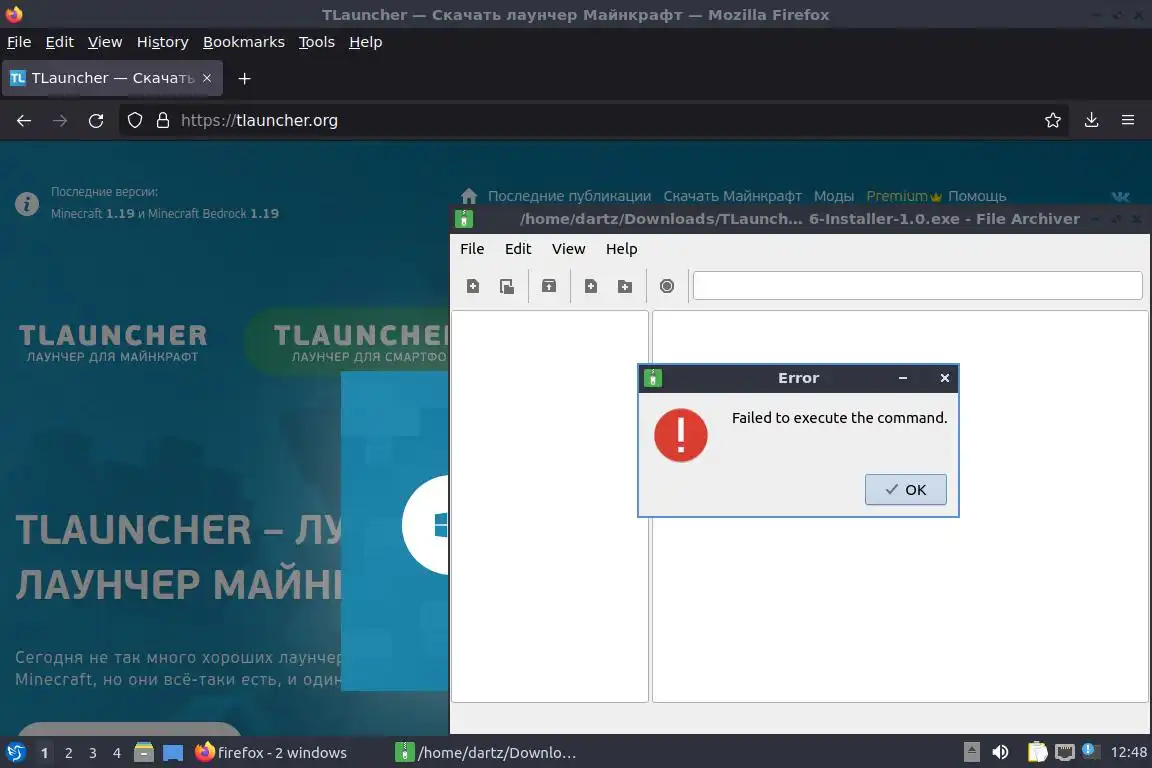Open Firefox File menu
The image size is (1152, 768).
[x=19, y=42]
